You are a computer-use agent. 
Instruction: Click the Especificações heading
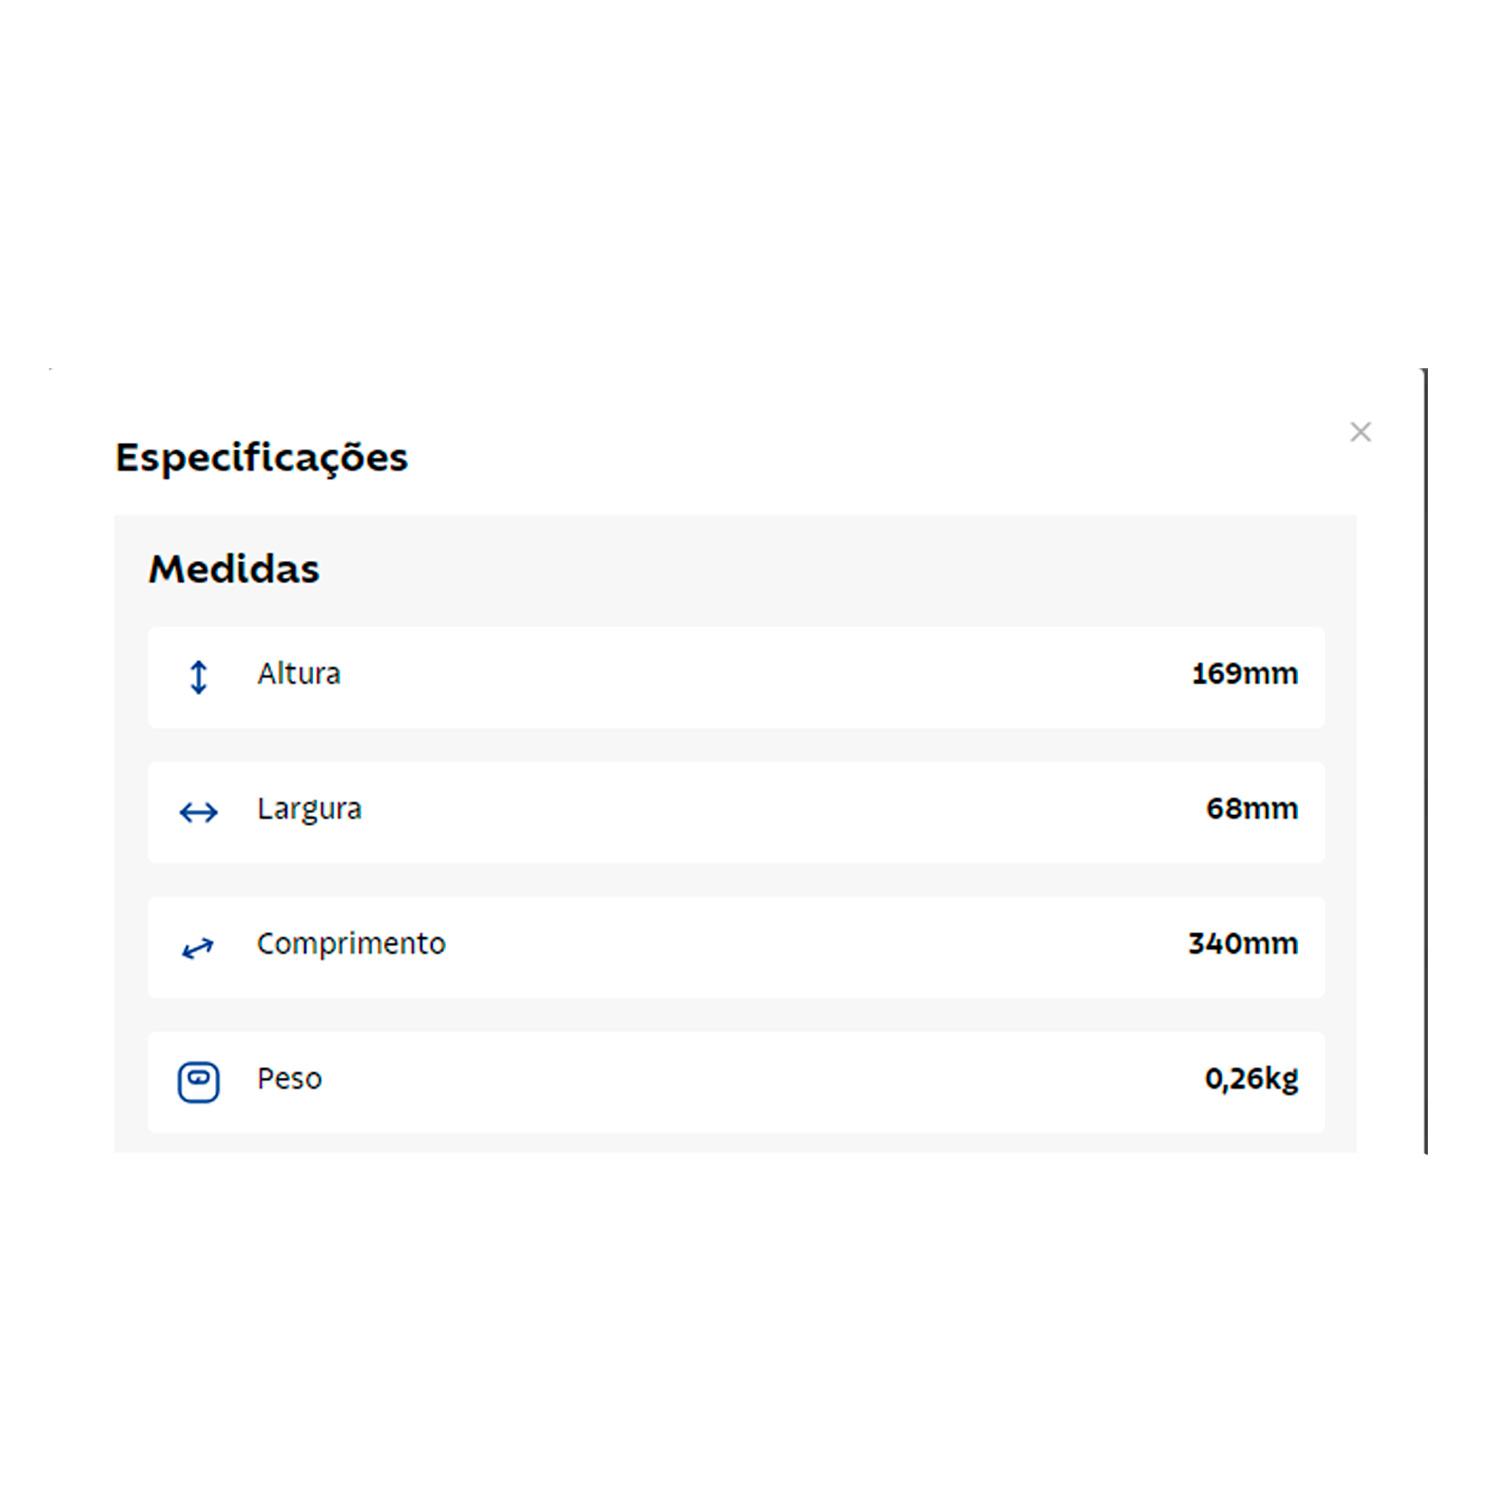pyautogui.click(x=261, y=458)
